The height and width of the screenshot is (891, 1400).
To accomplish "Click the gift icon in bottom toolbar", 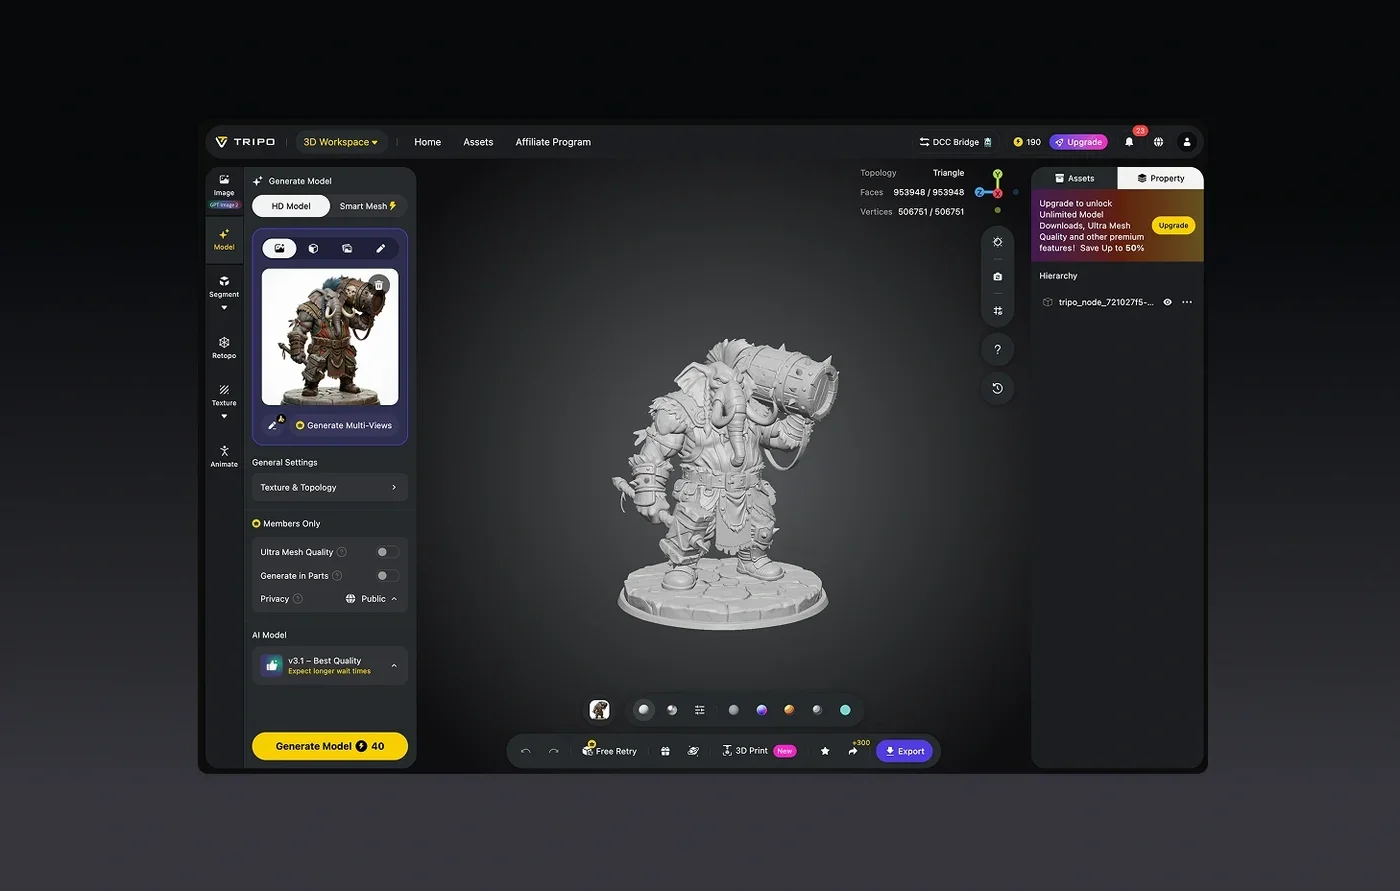I will click(x=665, y=751).
